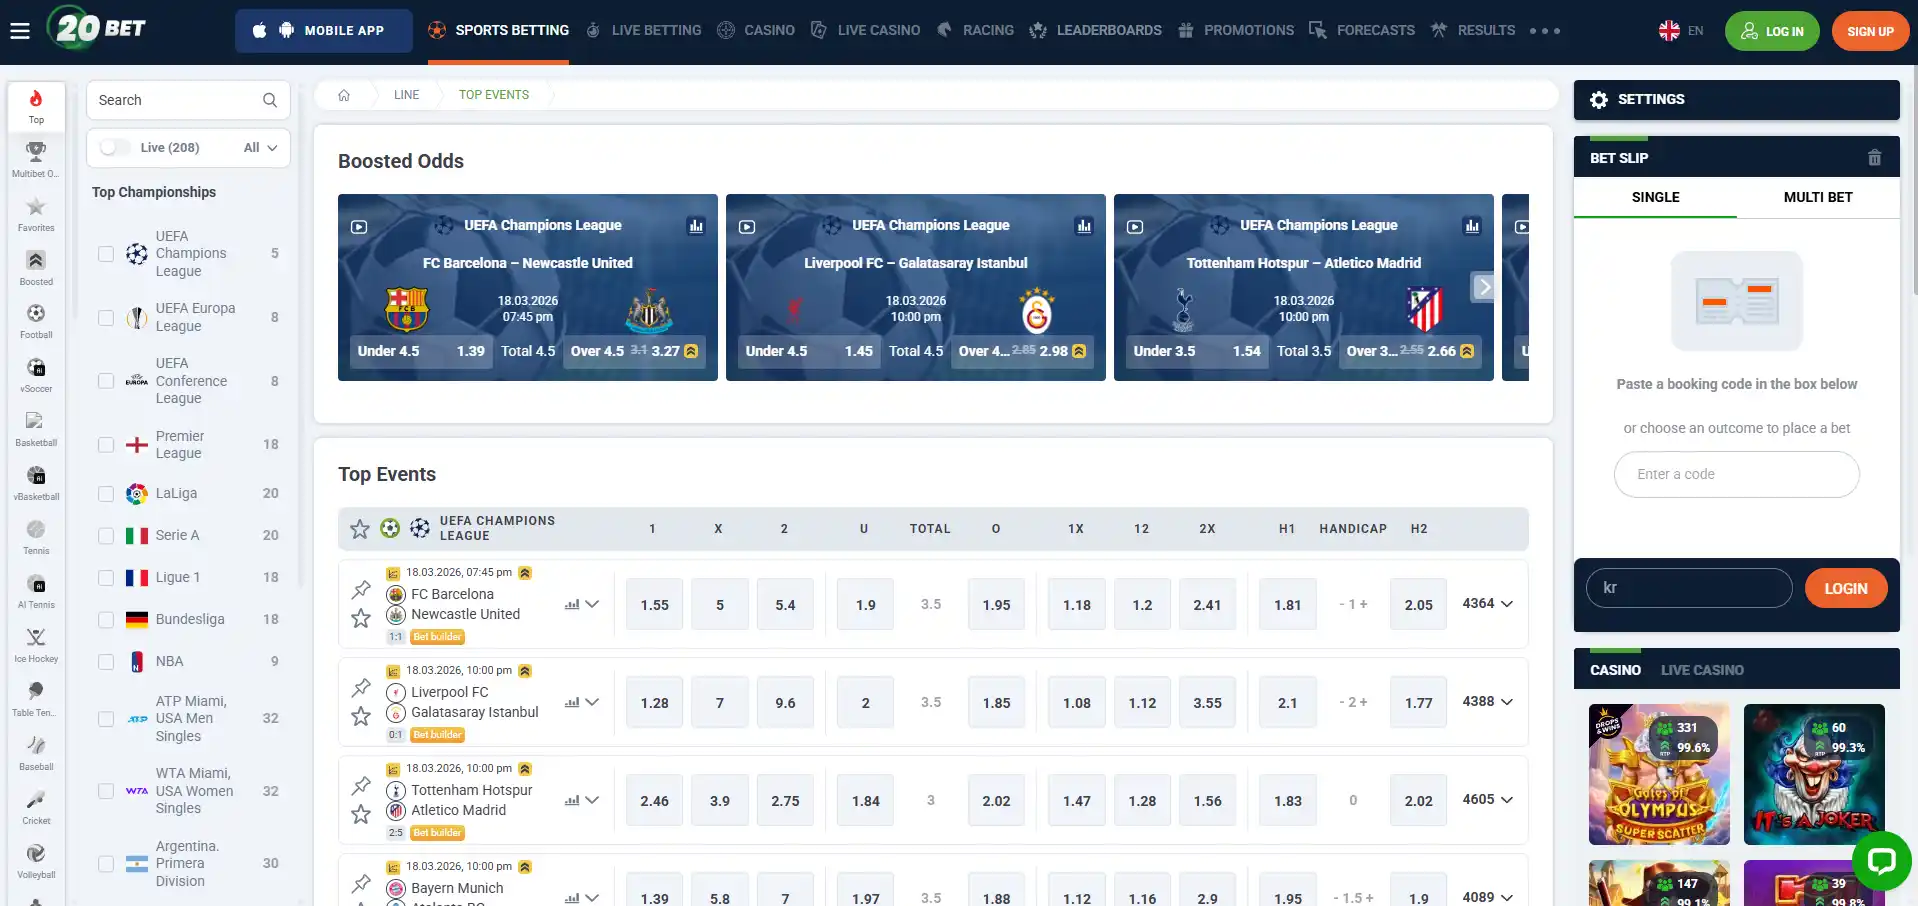Open Multibet of the day sidebar icon
1918x906 pixels.
[x=36, y=160]
